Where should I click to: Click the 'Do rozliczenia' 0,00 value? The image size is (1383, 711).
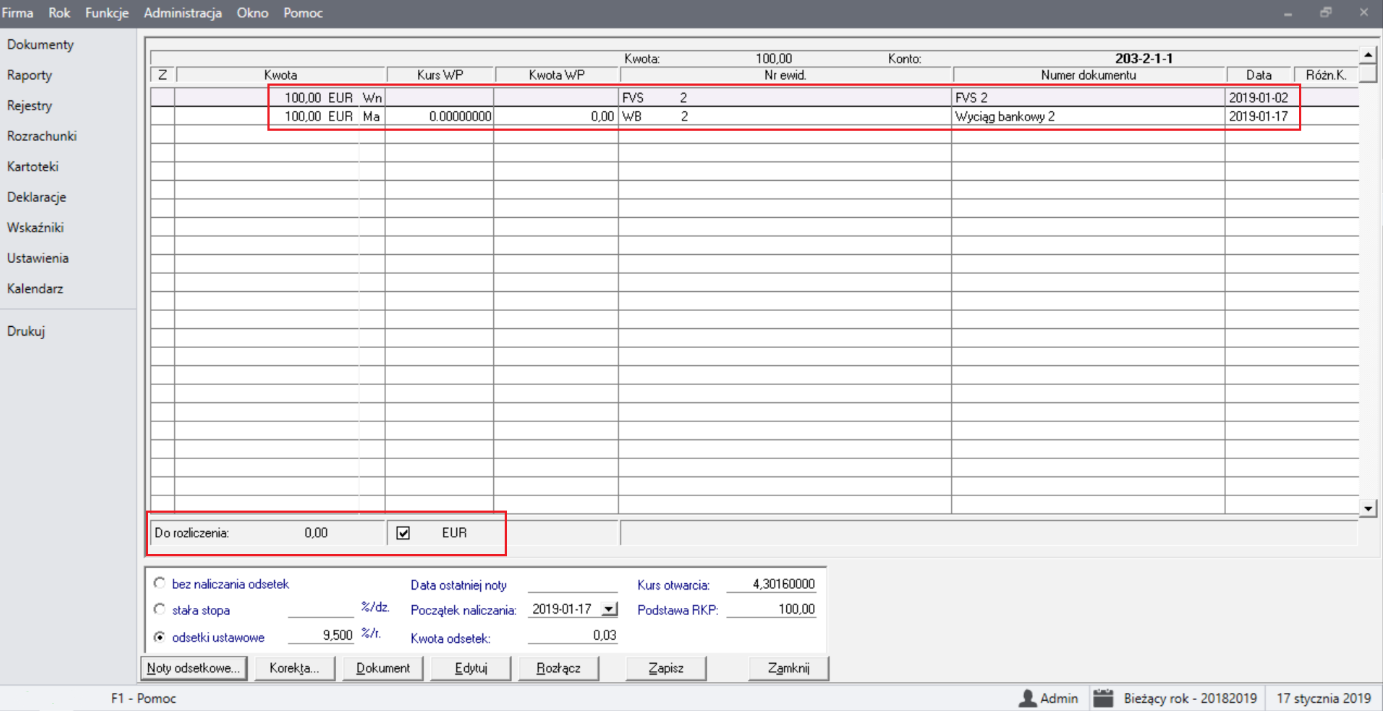[x=316, y=533]
